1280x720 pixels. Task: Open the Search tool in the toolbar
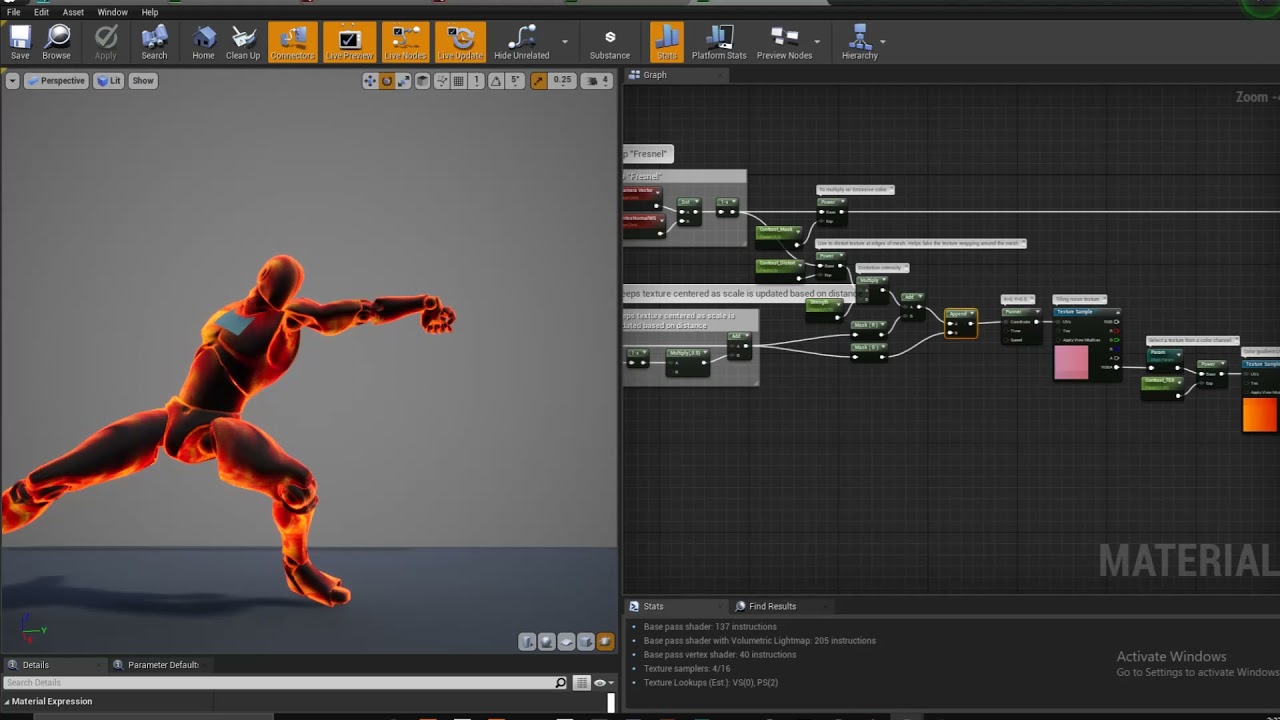pyautogui.click(x=154, y=42)
